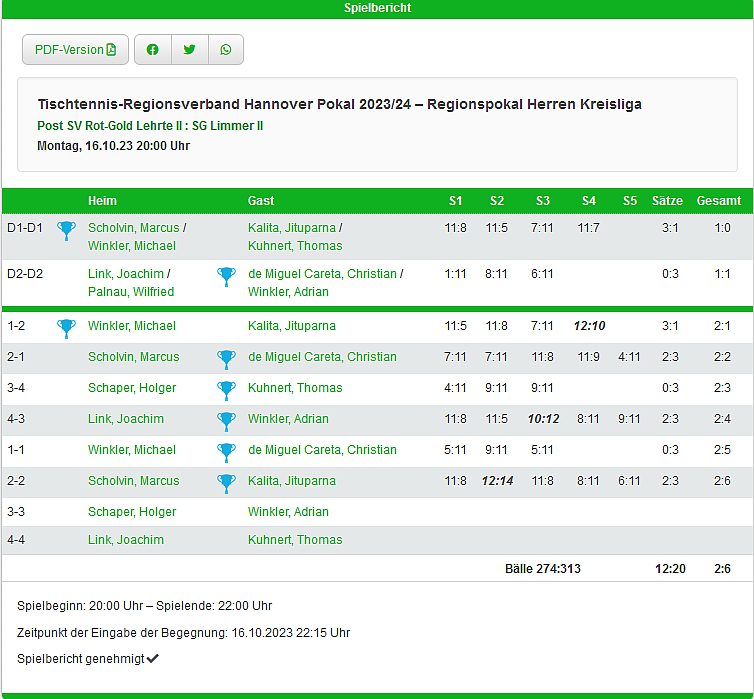Image resolution: width=754 pixels, height=699 pixels.
Task: Click trophy icon in 3-4 match row
Action: click(x=226, y=388)
